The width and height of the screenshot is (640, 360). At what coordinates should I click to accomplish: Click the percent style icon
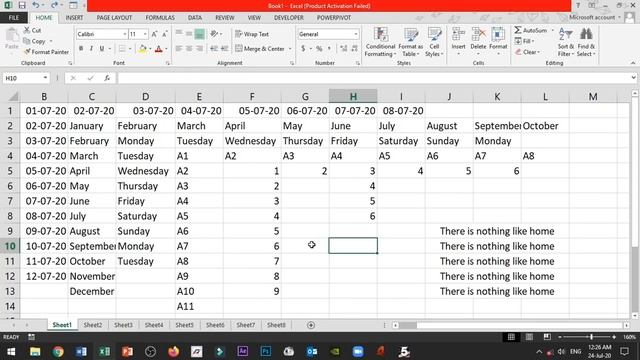(x=319, y=49)
